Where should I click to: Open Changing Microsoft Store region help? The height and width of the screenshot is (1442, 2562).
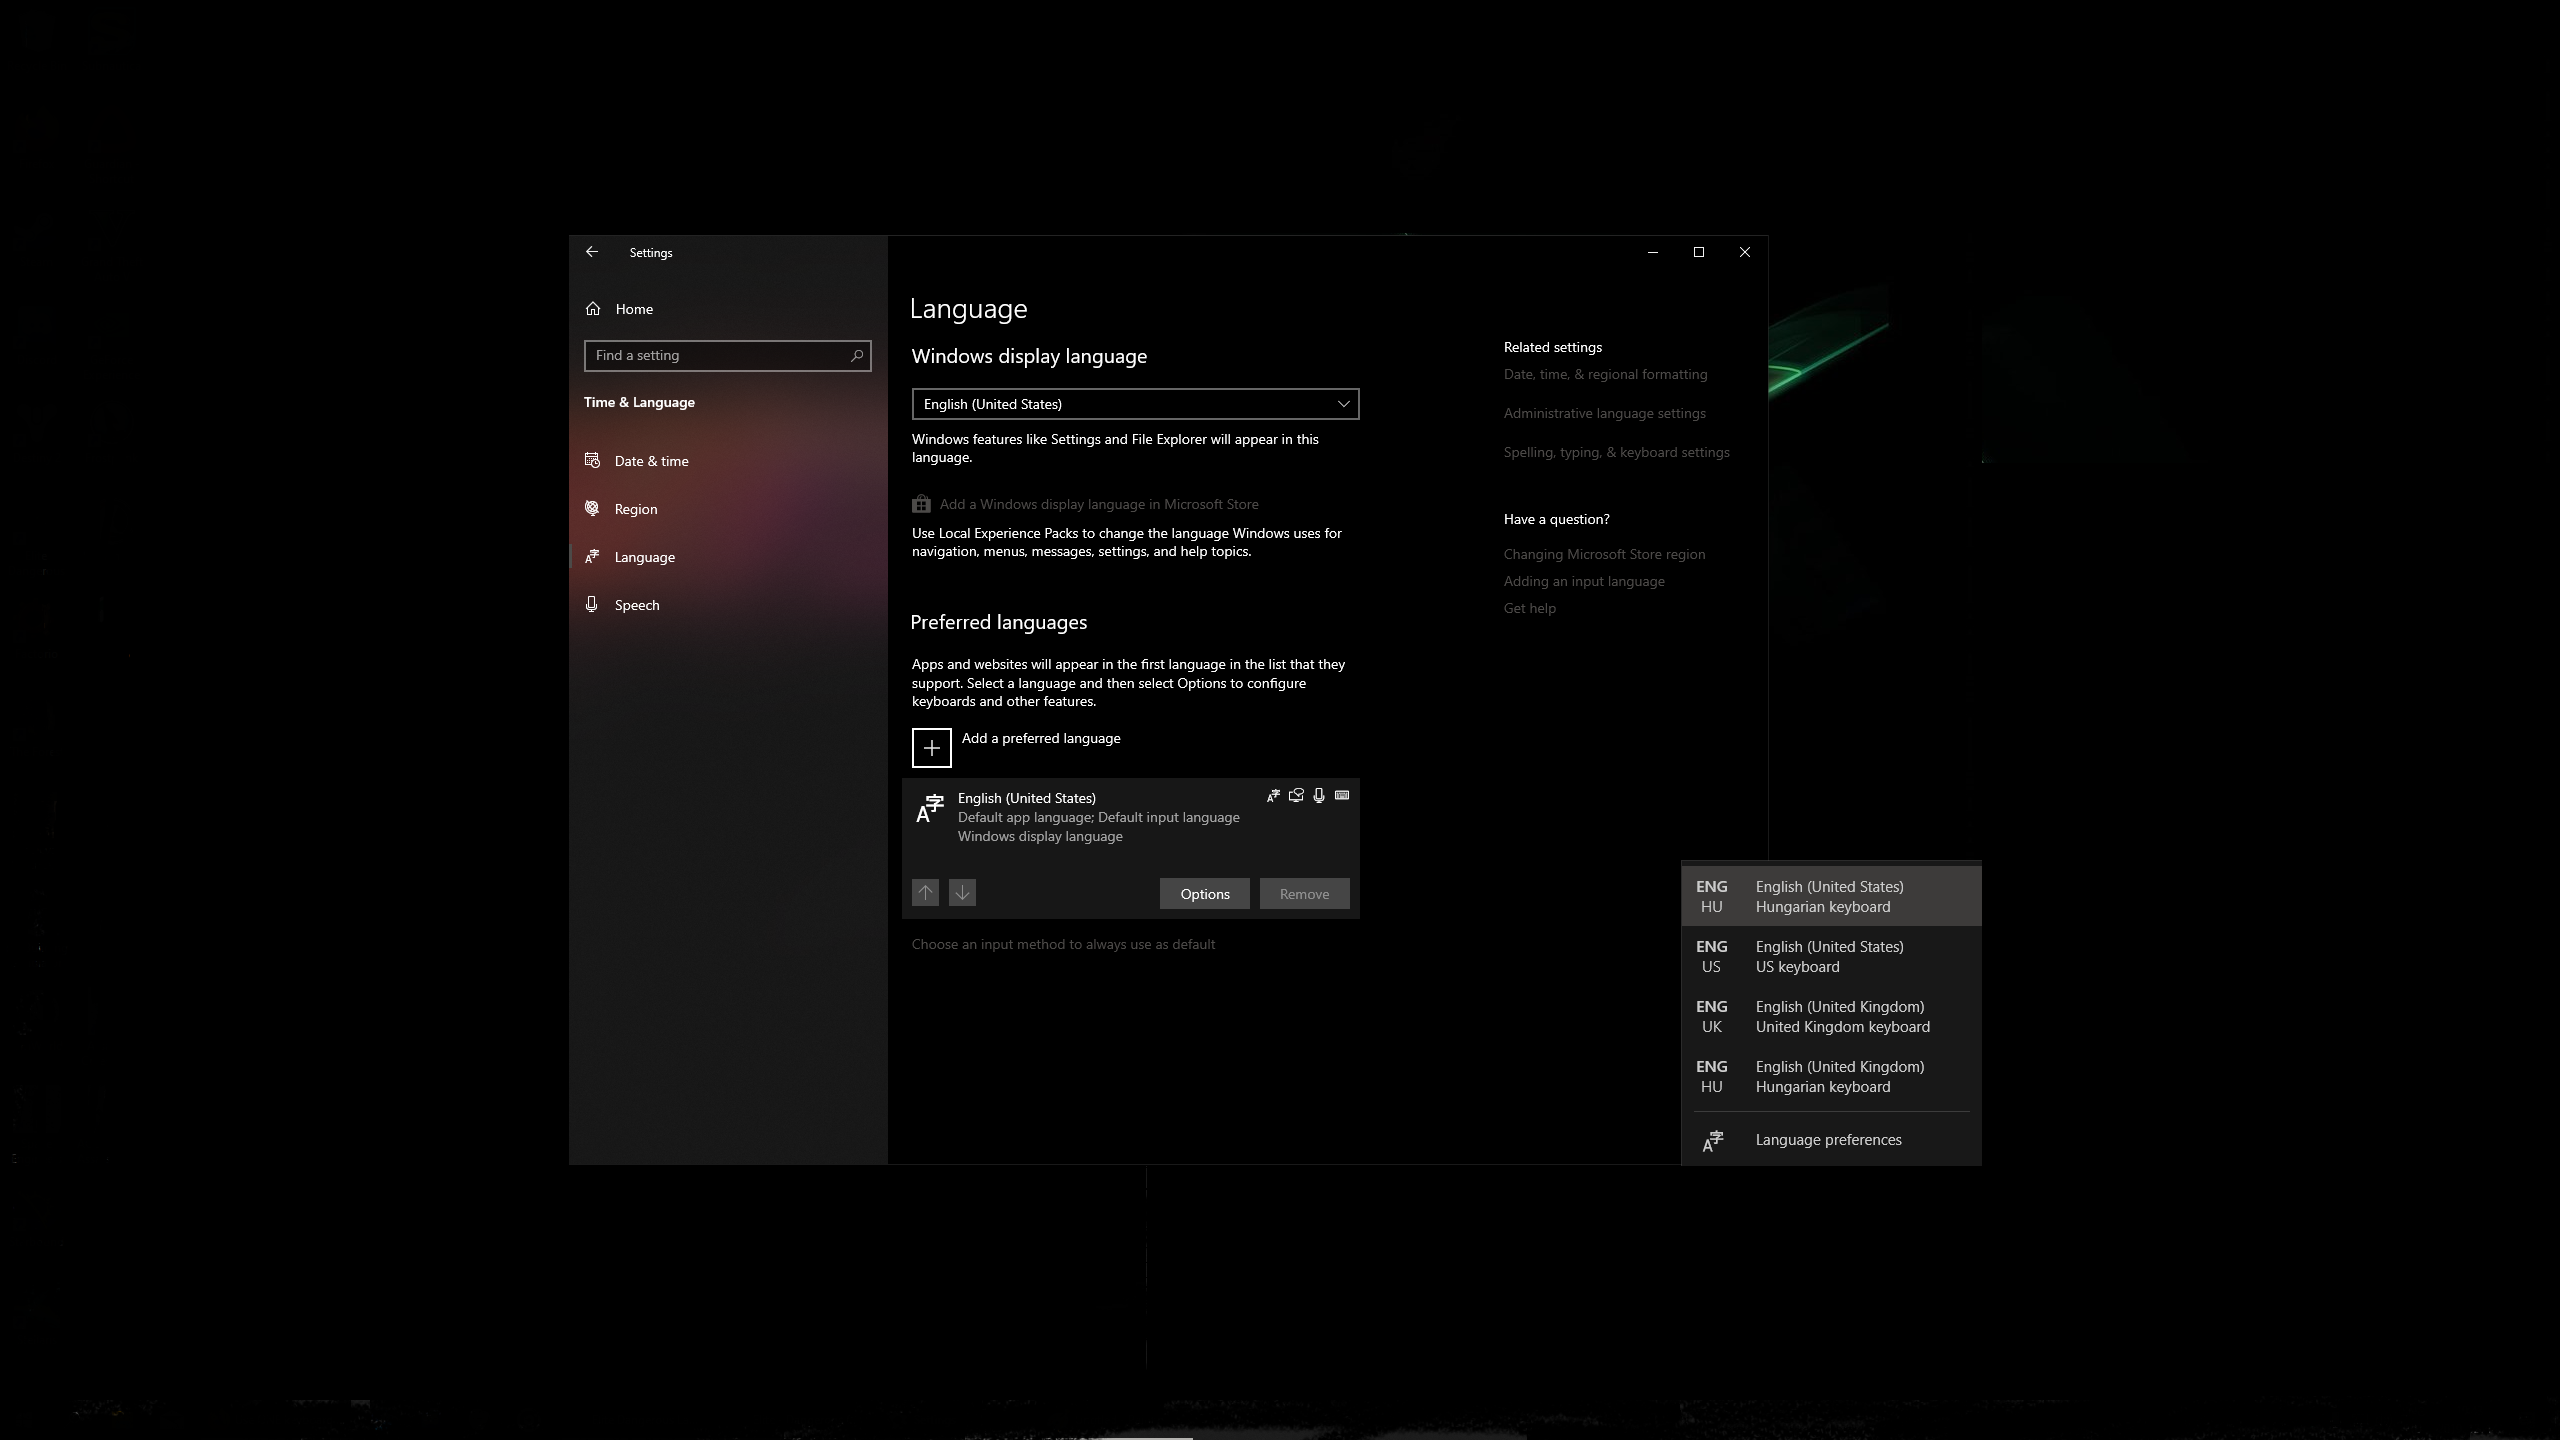(1606, 555)
